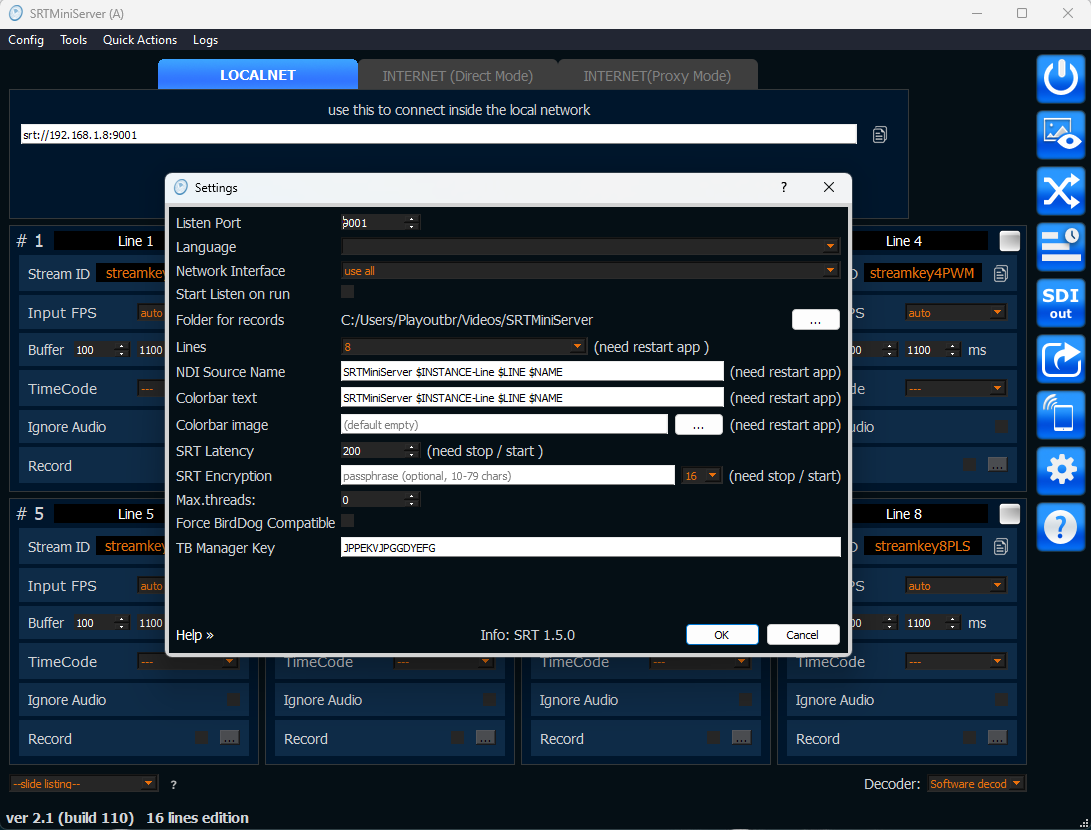Click the Listen Port stepper arrows
This screenshot has height=830, width=1091.
click(411, 223)
